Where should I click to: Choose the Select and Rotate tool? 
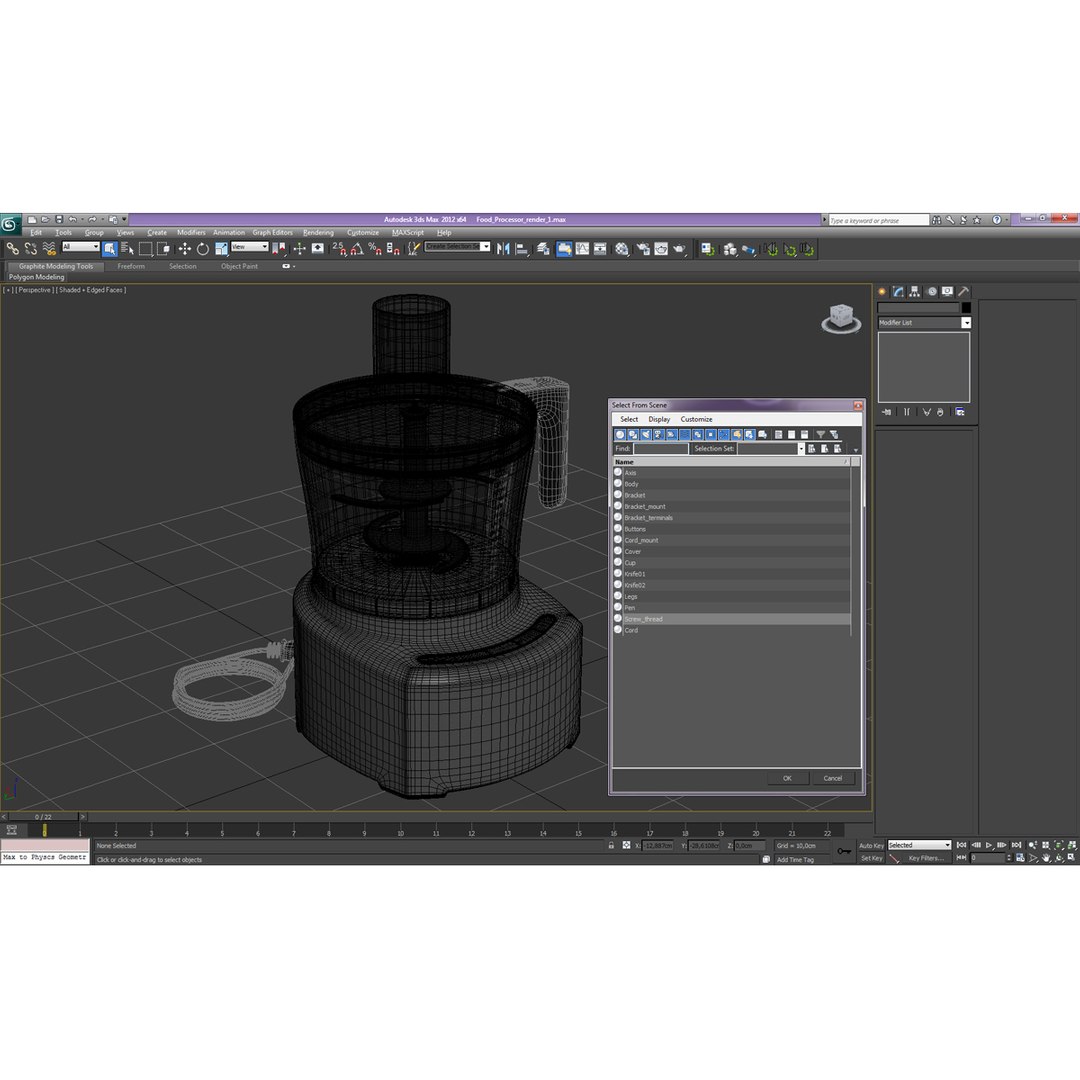[202, 249]
